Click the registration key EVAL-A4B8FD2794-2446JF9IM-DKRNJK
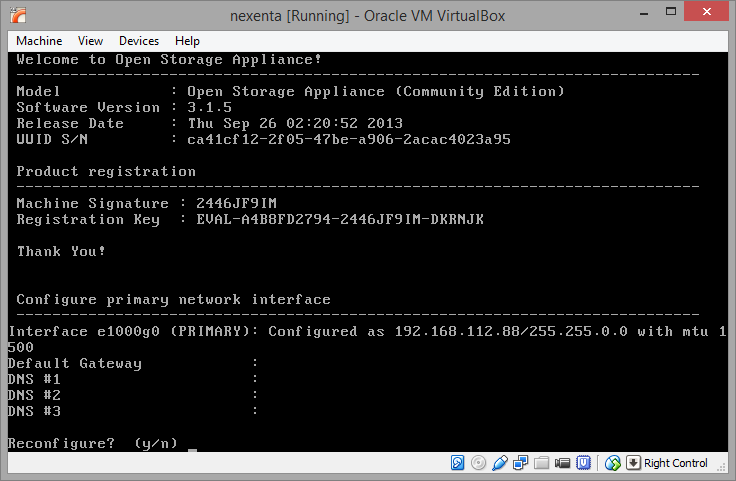Image resolution: width=736 pixels, height=481 pixels. 340,219
